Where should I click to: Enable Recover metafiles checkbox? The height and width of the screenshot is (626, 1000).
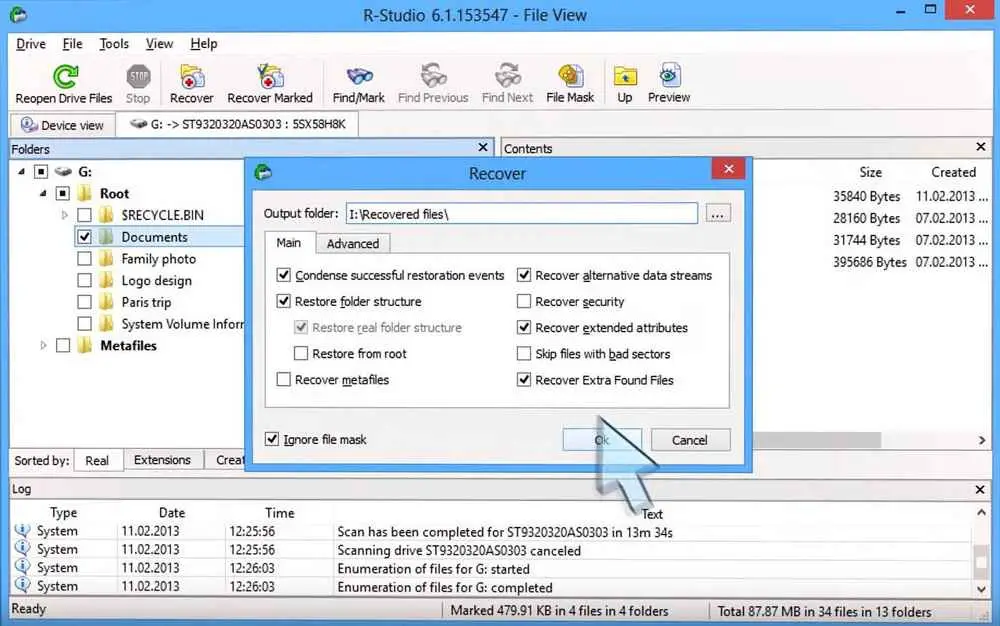point(284,379)
